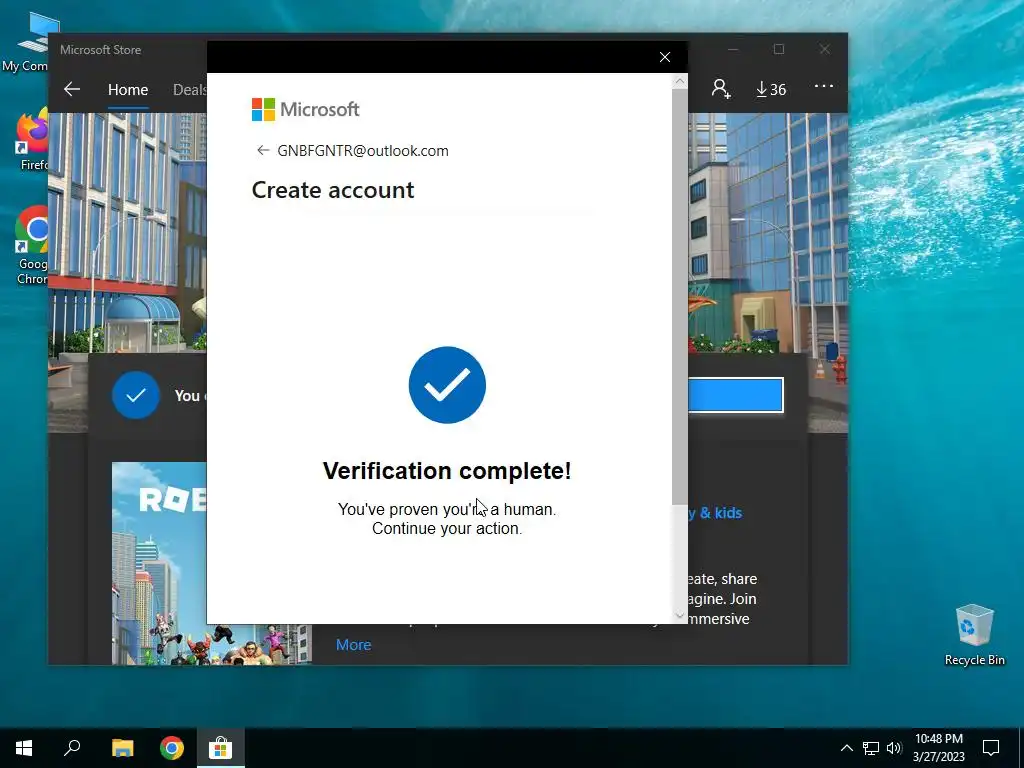Click the GNBFGNTR@outlook.com email text
The width and height of the screenshot is (1024, 768).
tap(363, 151)
